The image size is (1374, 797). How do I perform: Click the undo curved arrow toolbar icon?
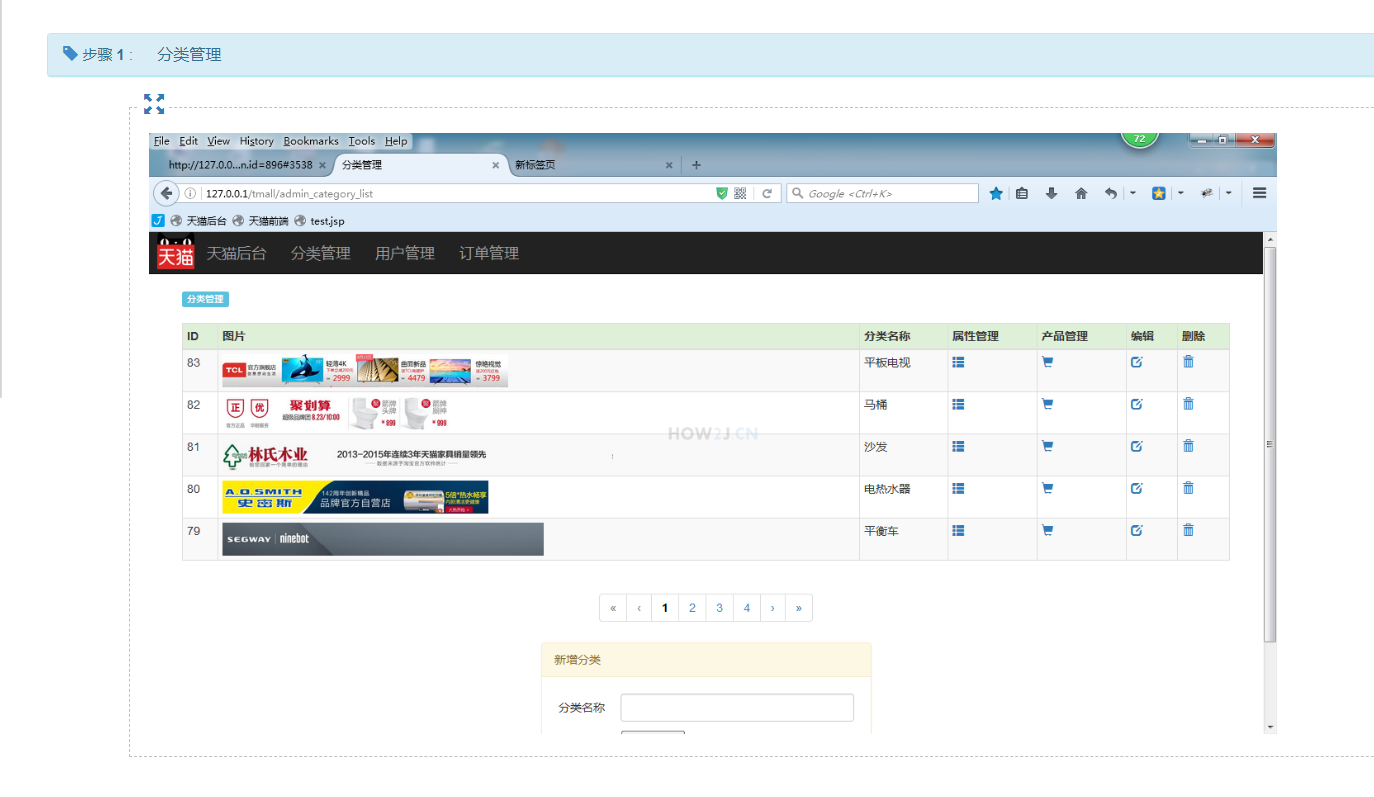(1110, 193)
